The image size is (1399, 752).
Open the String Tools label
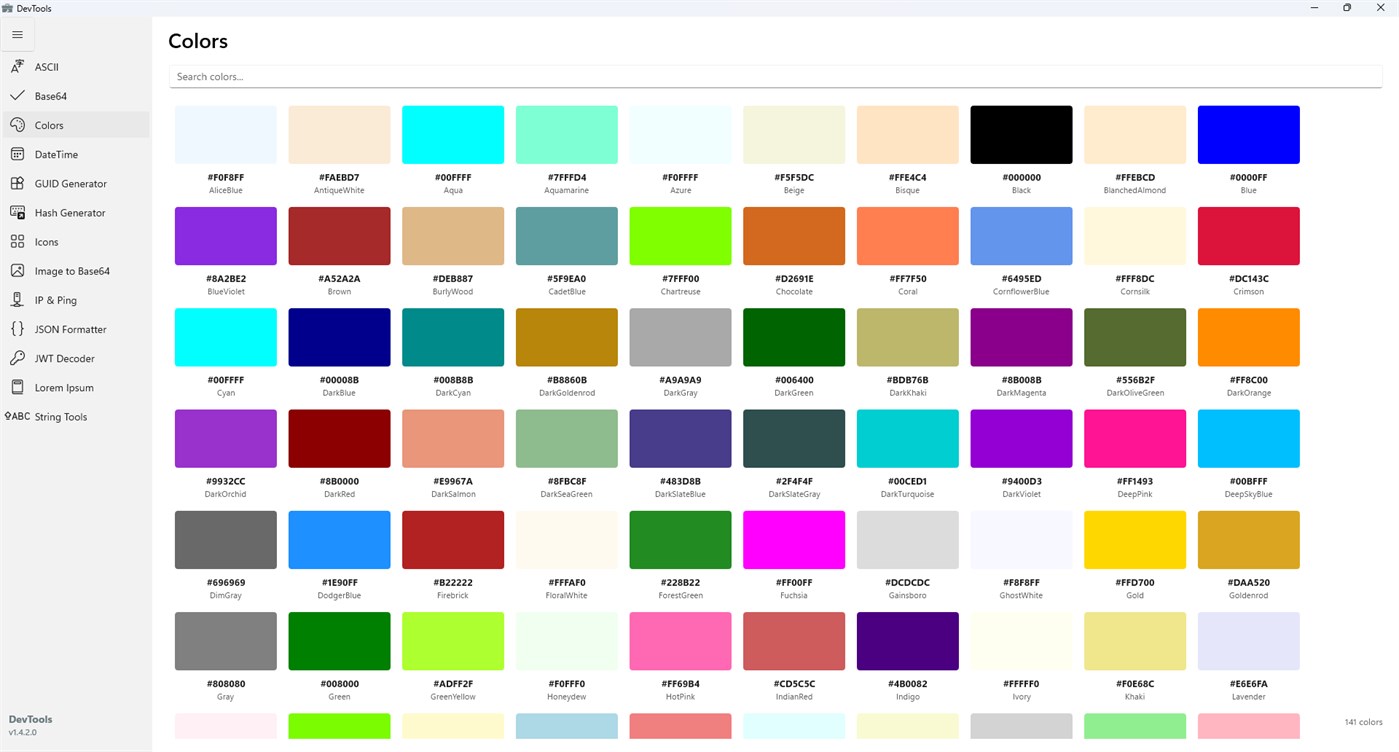[61, 417]
